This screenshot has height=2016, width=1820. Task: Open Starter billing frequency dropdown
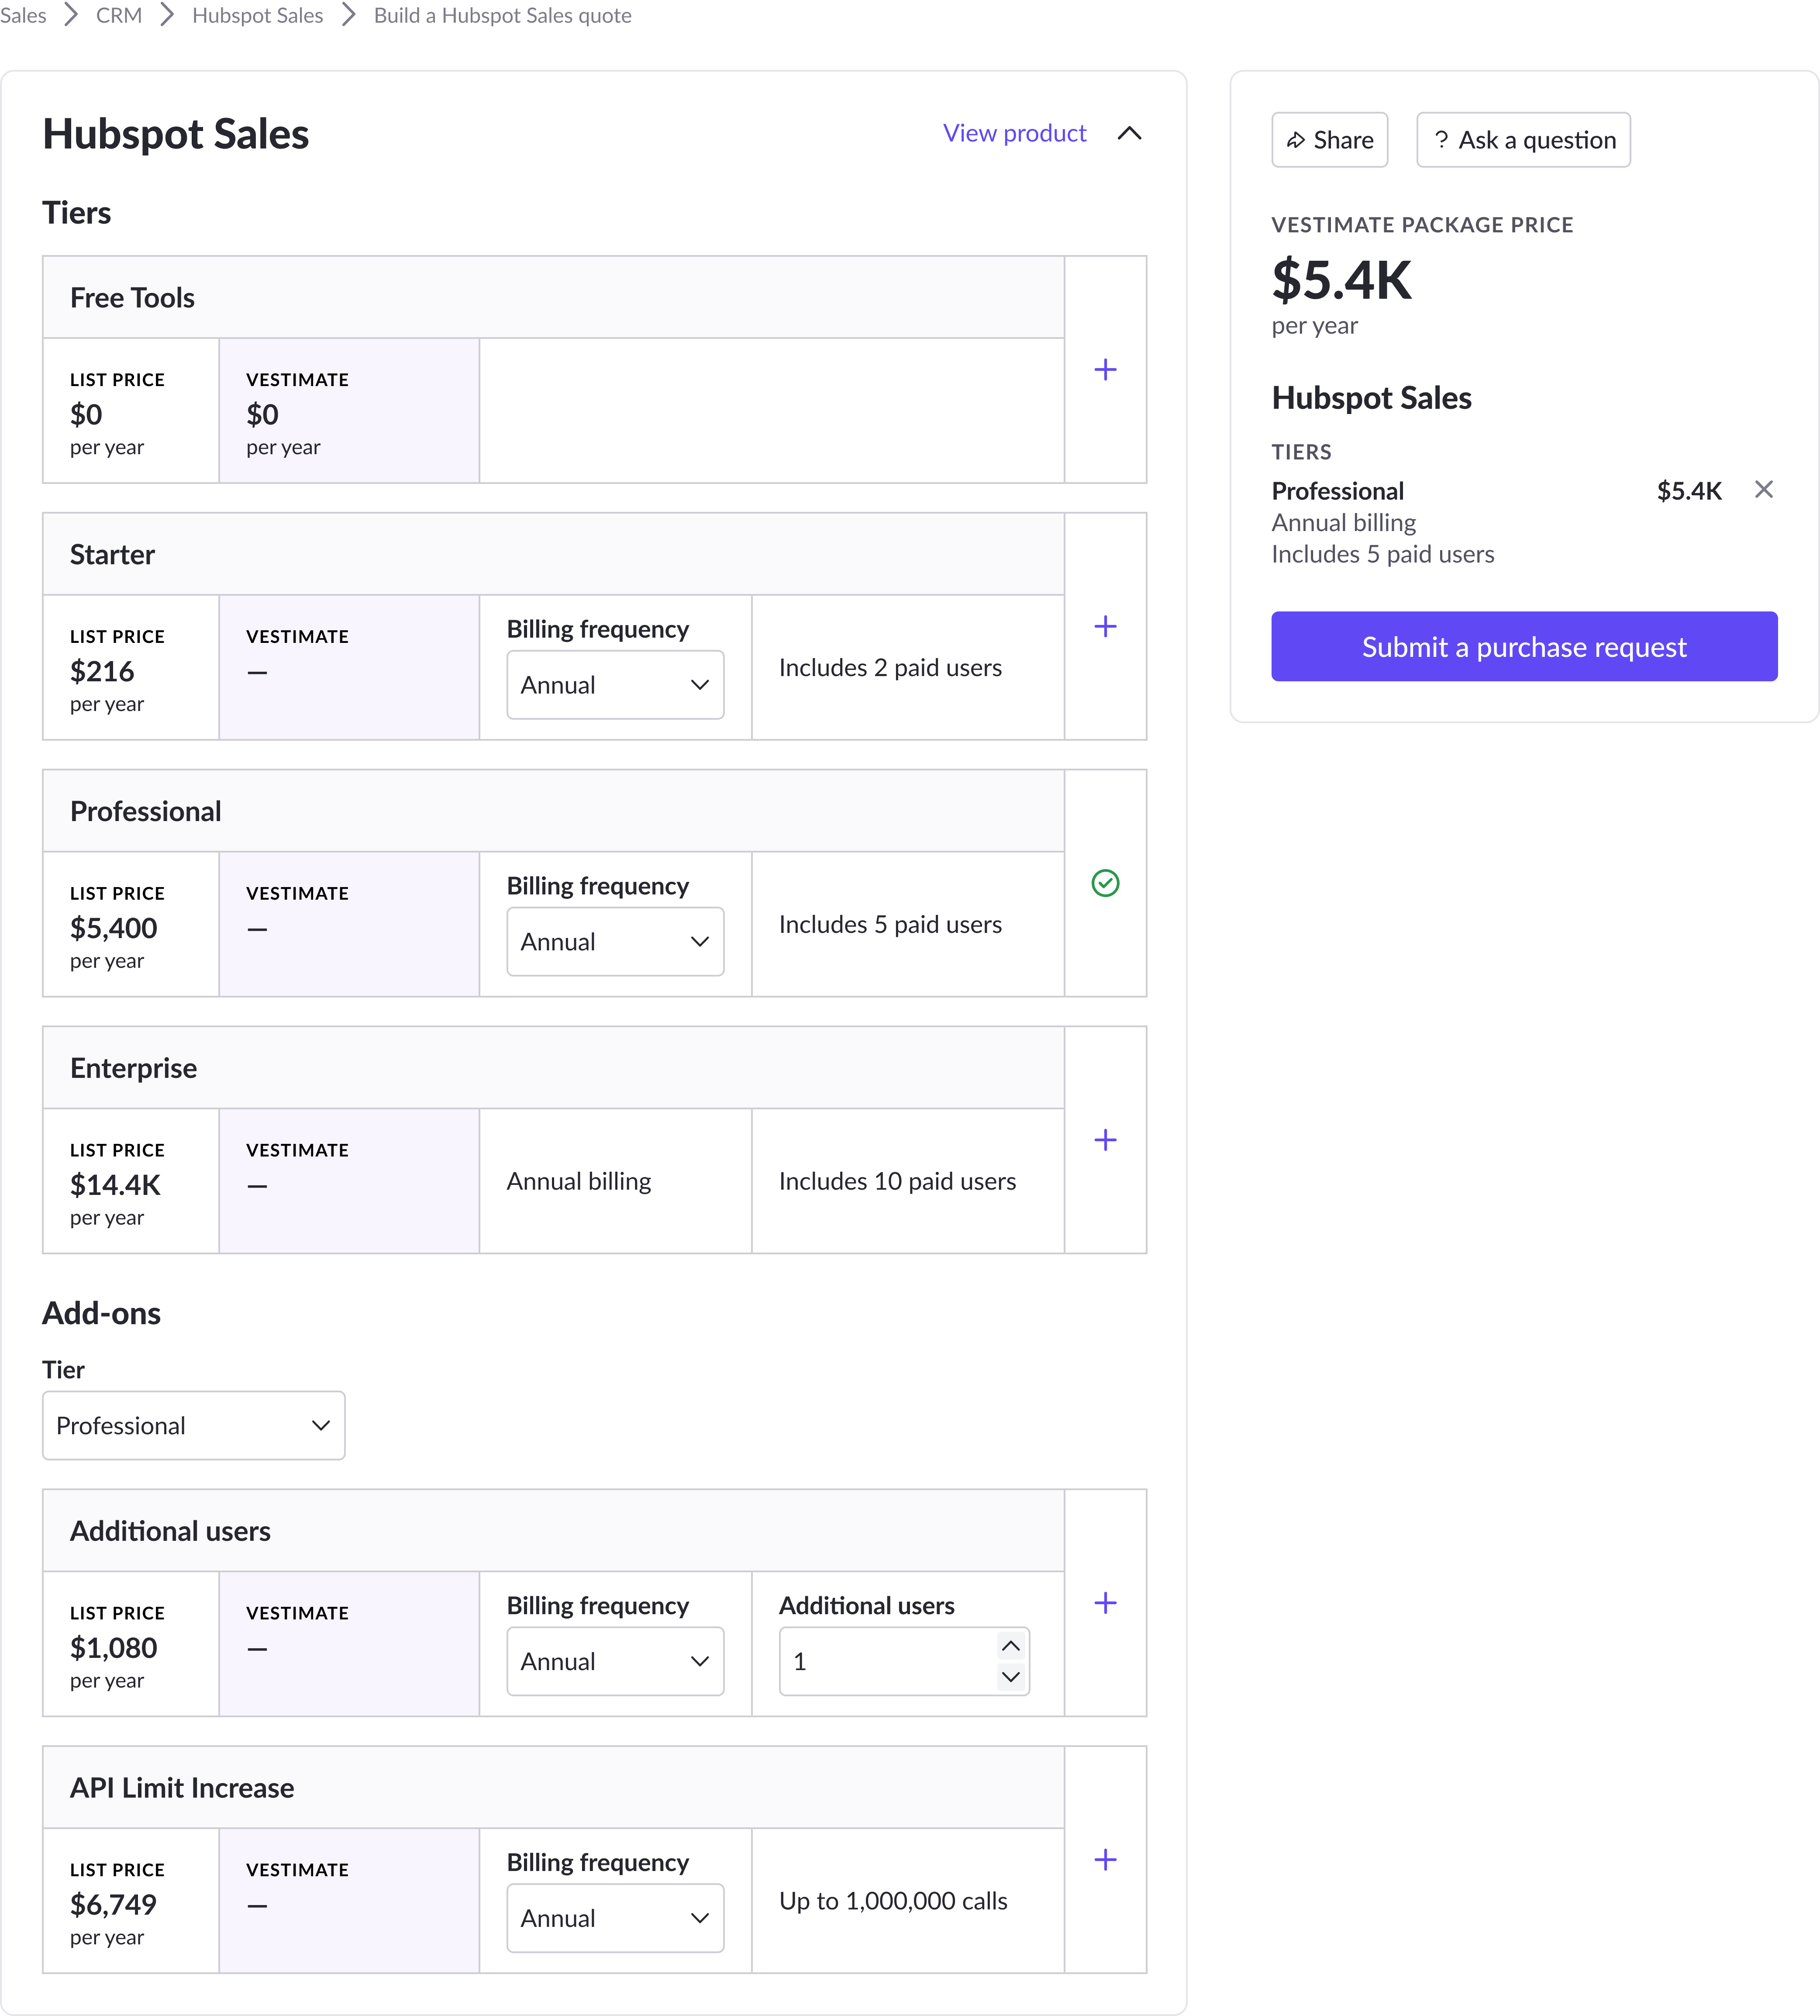(615, 685)
